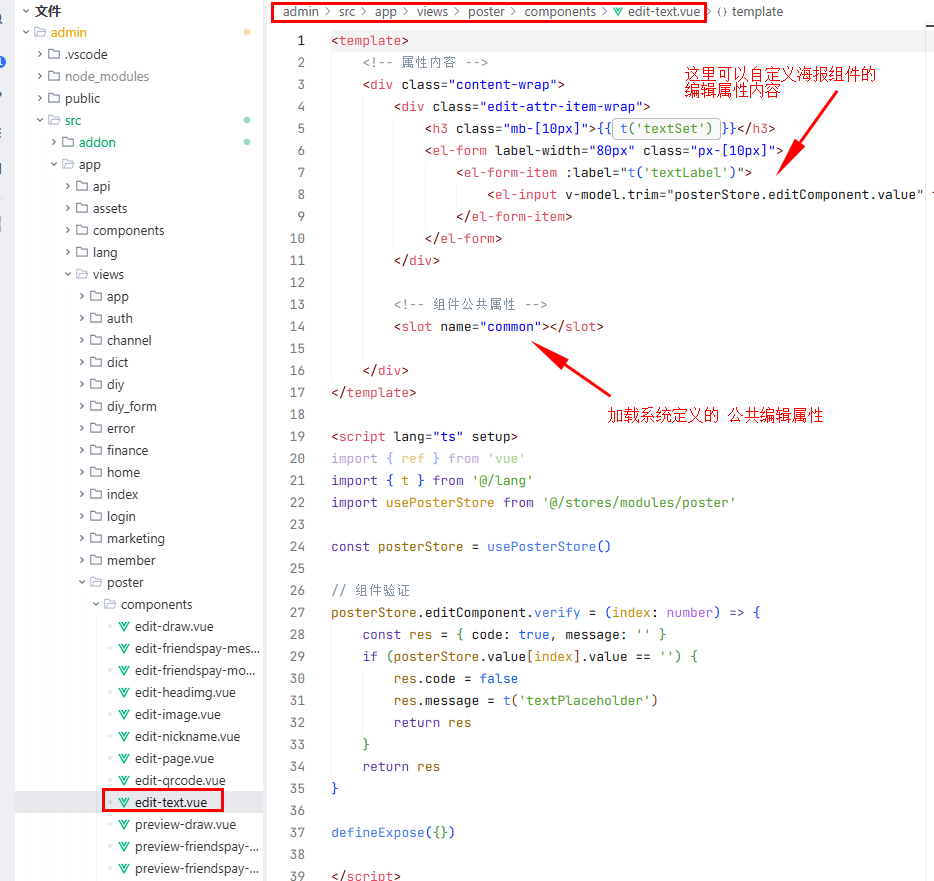934x881 pixels.
Task: Click the slot name "common" on line 14
Action: click(510, 327)
